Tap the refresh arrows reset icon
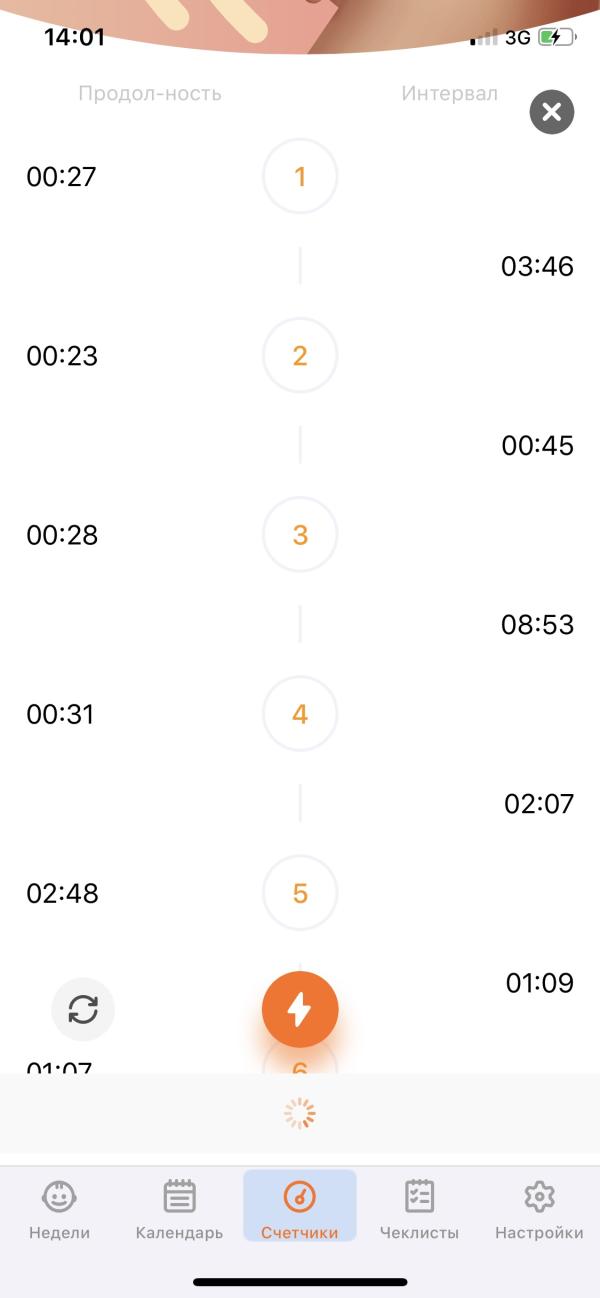 click(x=83, y=1009)
